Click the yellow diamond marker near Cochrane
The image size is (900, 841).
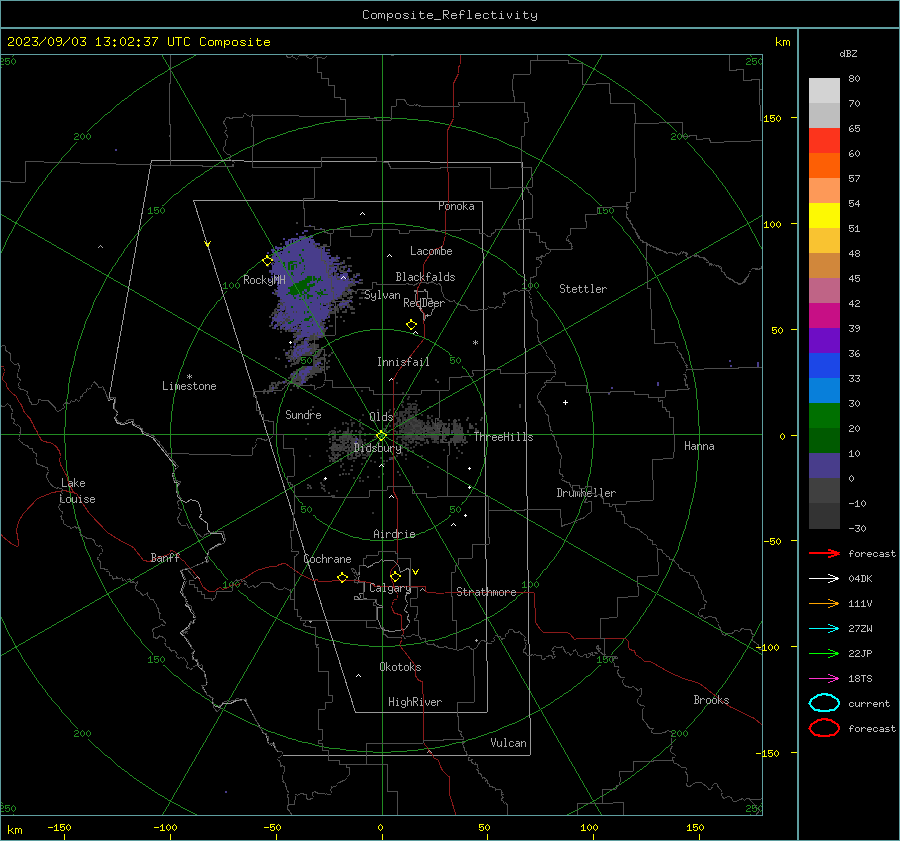(x=343, y=577)
